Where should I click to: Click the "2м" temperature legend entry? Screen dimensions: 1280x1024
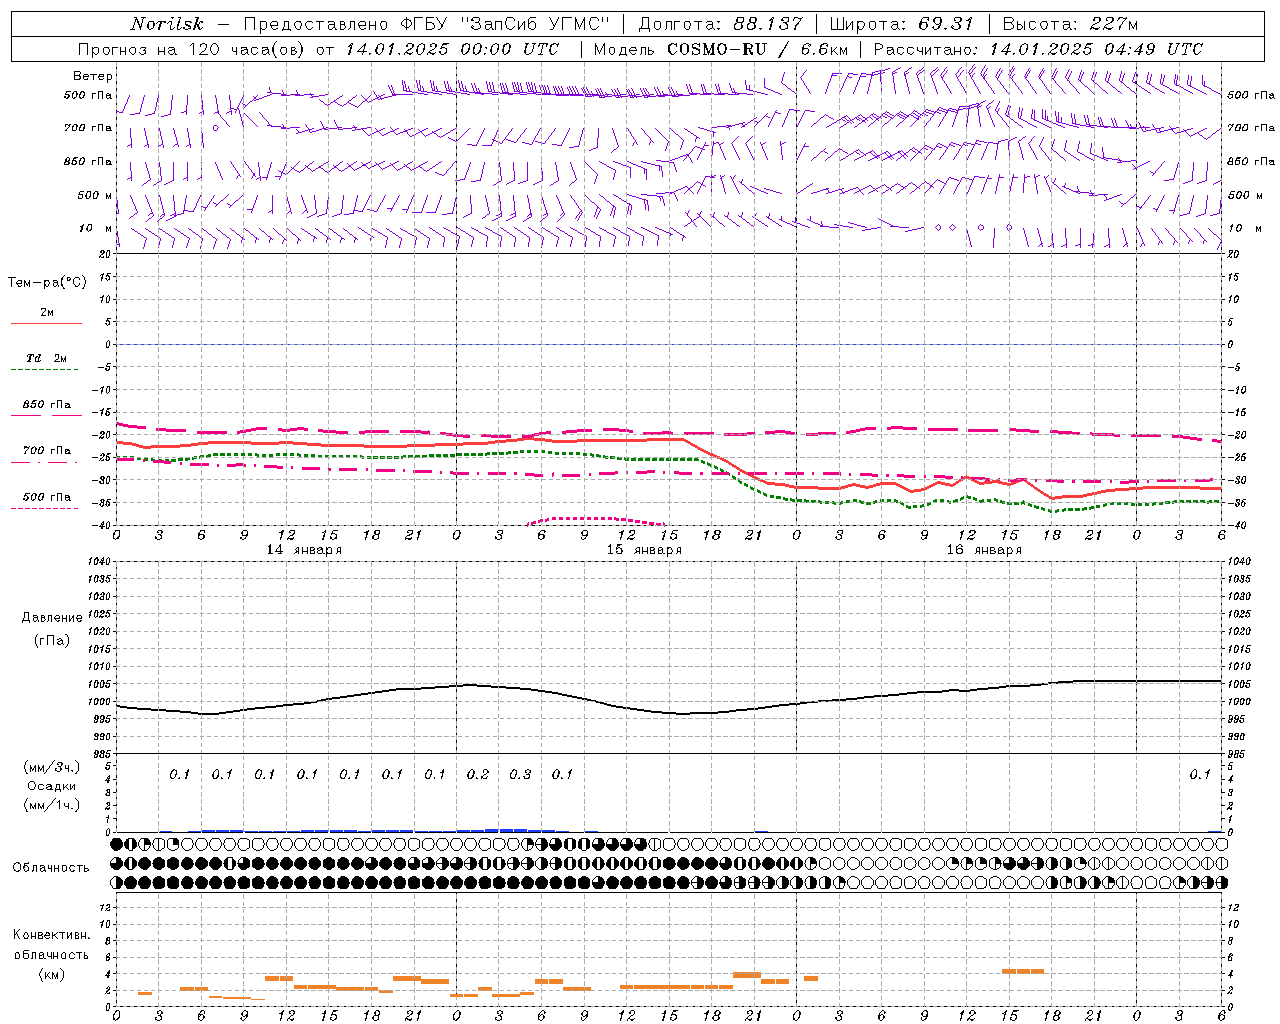click(x=47, y=313)
